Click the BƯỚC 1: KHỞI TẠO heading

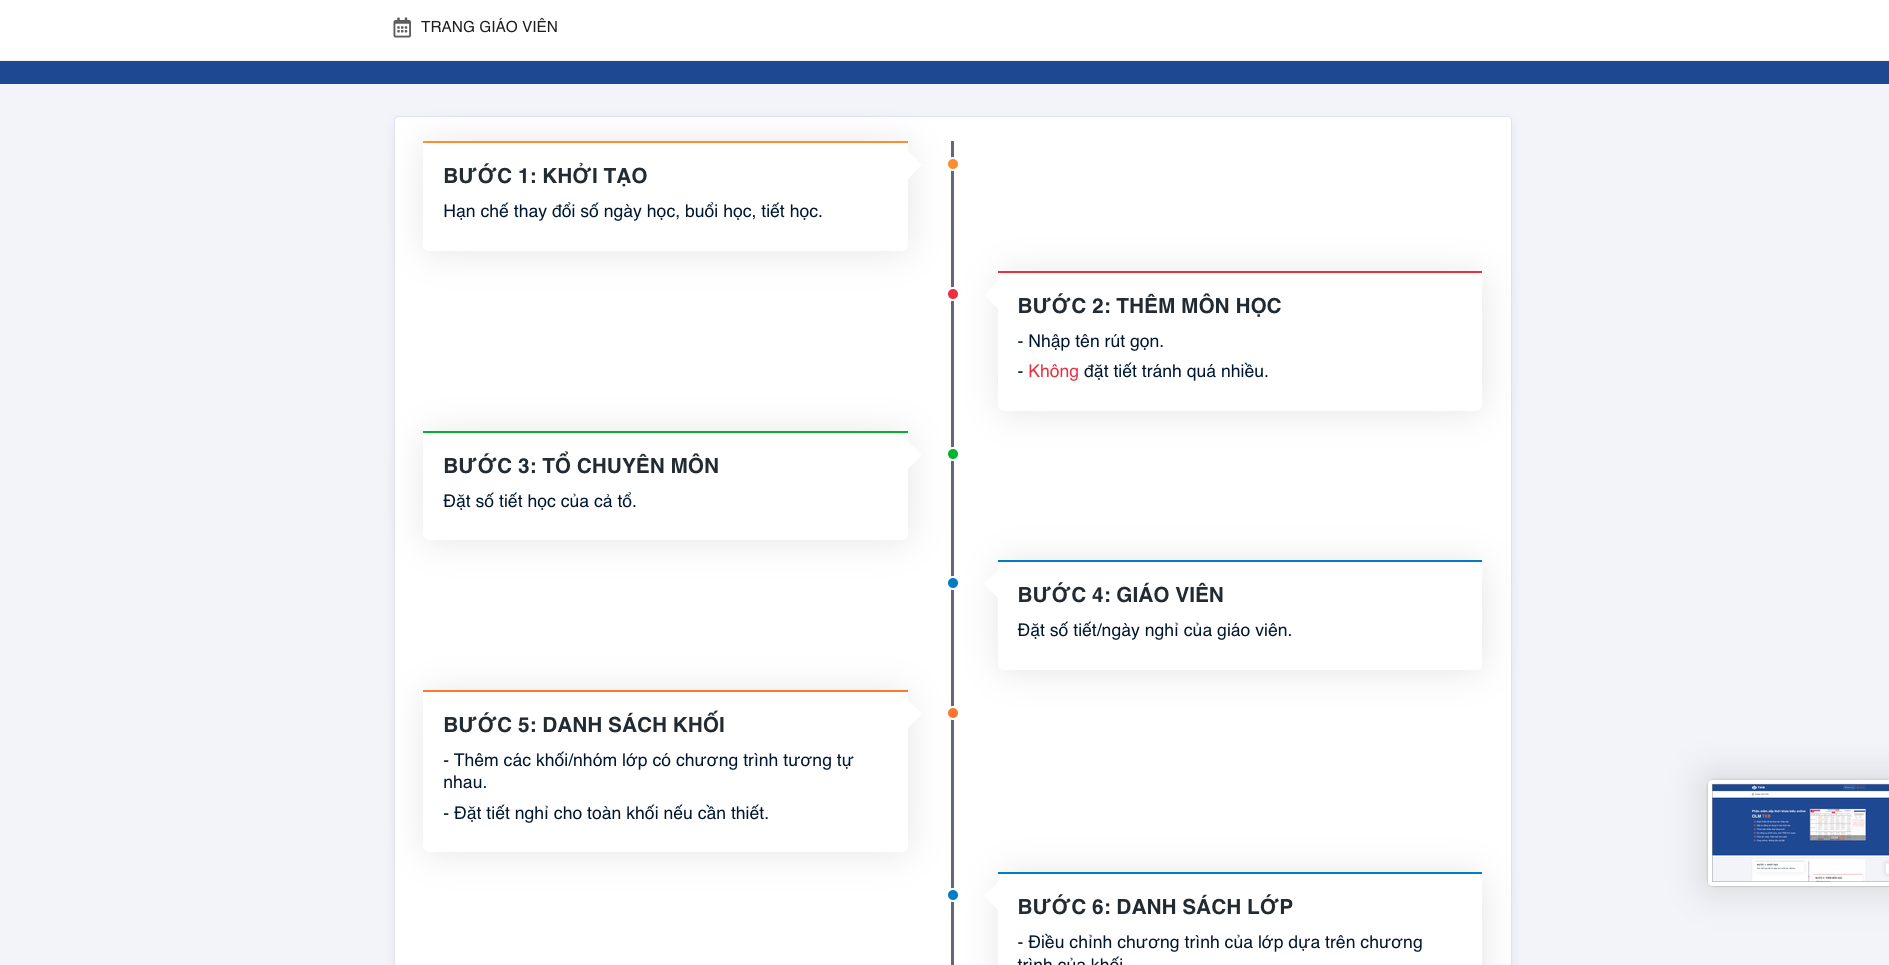(545, 176)
